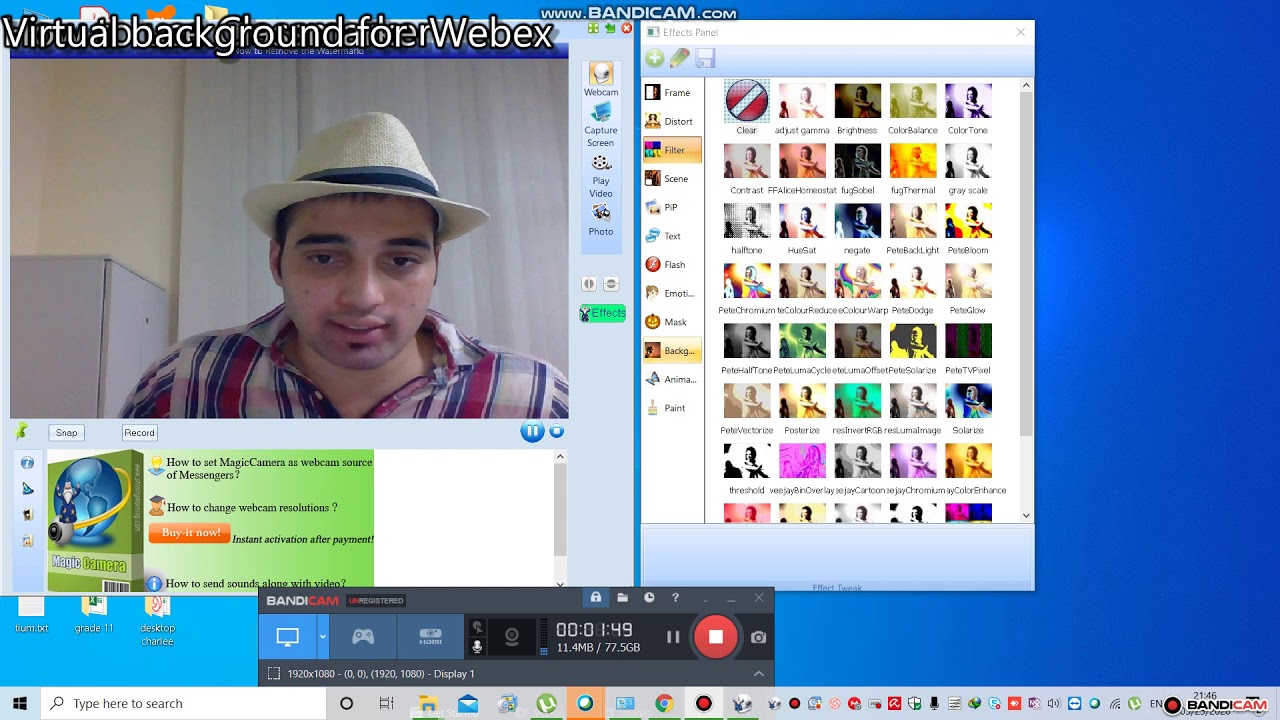
Task: Open the PiP effects category
Action: click(x=671, y=208)
